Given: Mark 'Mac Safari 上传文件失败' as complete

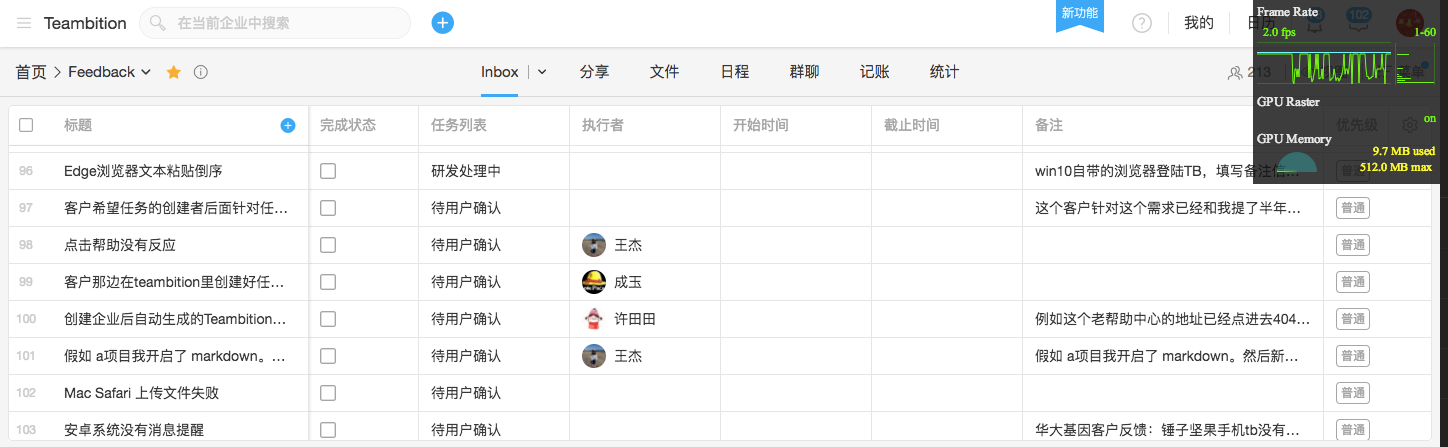Looking at the screenshot, I should click(x=328, y=393).
